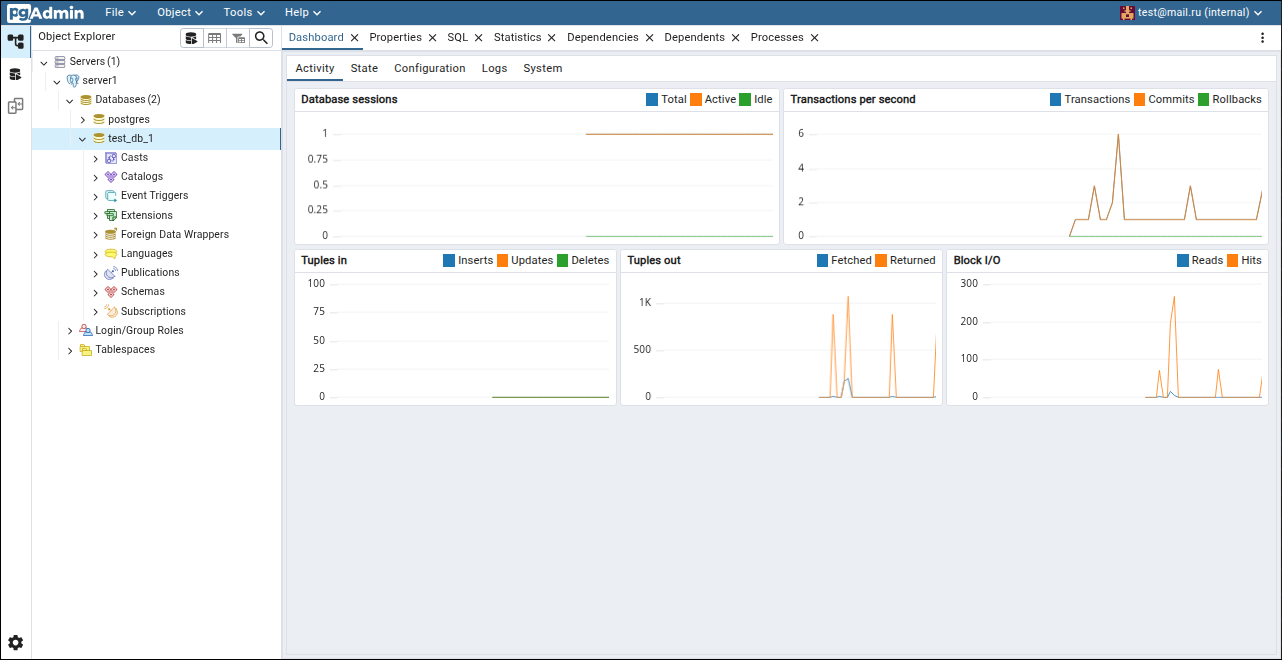Screen dimensions: 1282x660
Task: Open the three-dot tab options menu
Action: pyautogui.click(x=1262, y=38)
